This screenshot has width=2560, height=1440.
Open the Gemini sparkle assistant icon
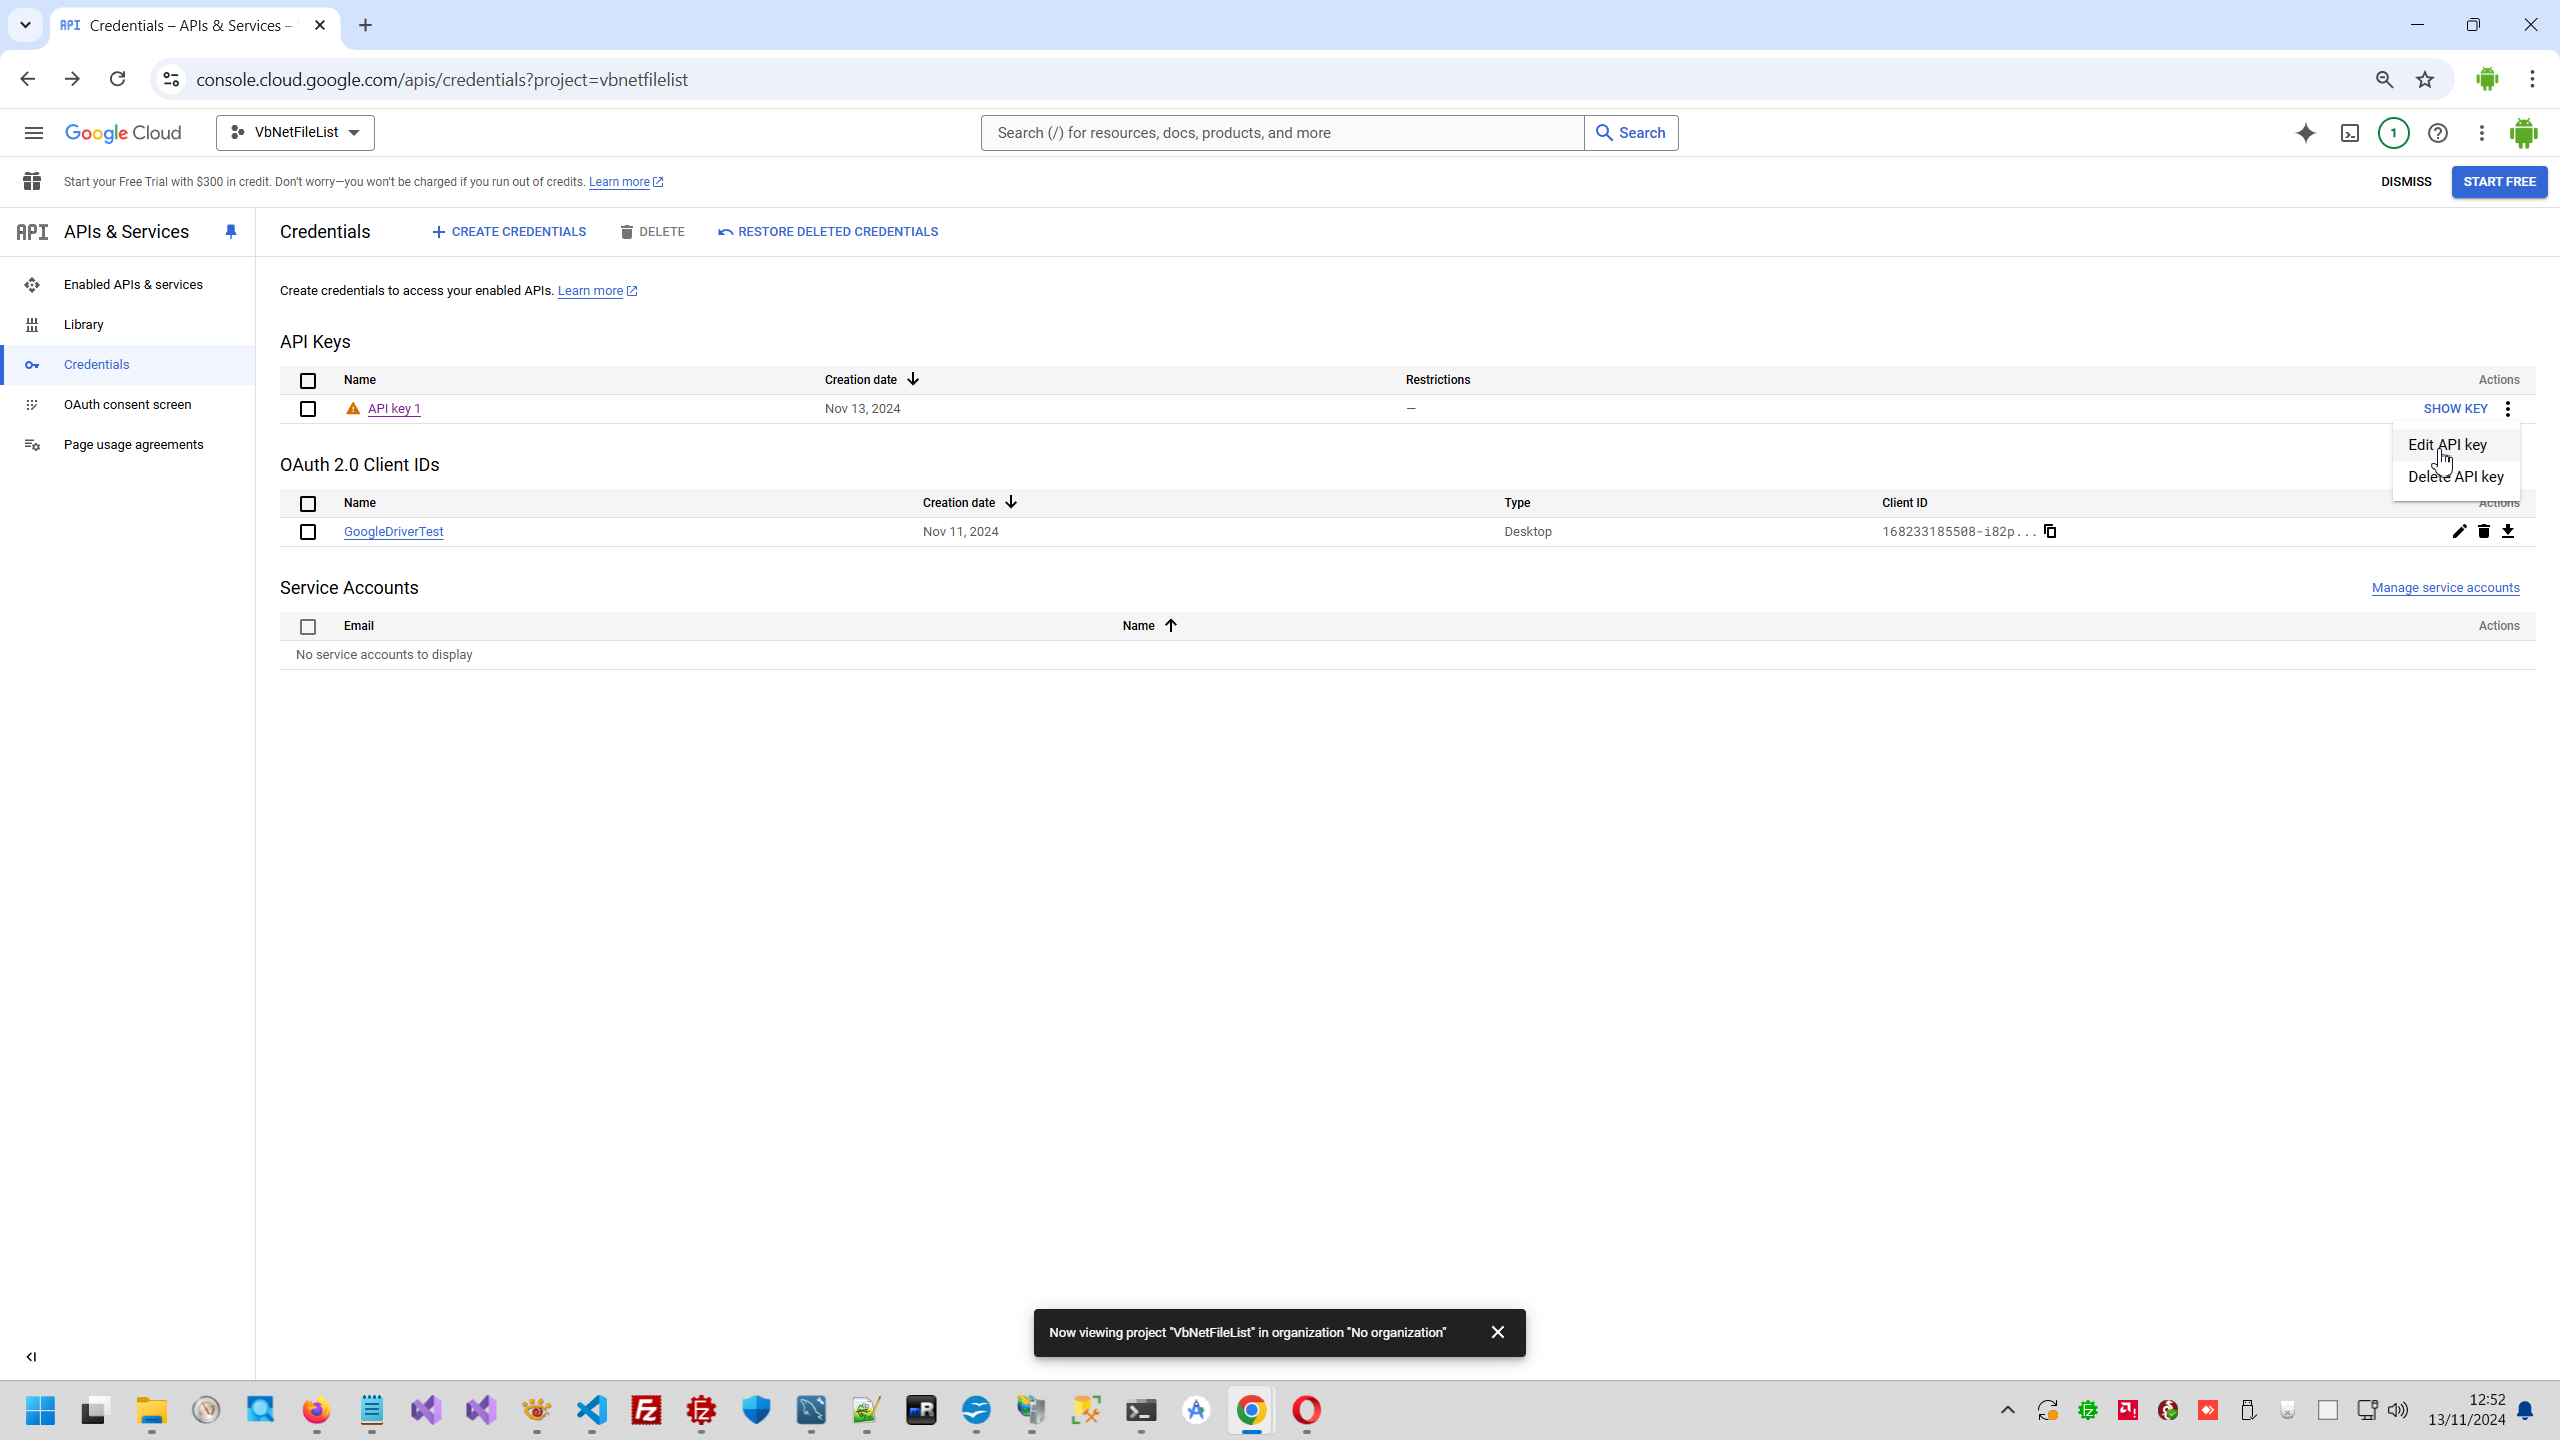pyautogui.click(x=2305, y=133)
